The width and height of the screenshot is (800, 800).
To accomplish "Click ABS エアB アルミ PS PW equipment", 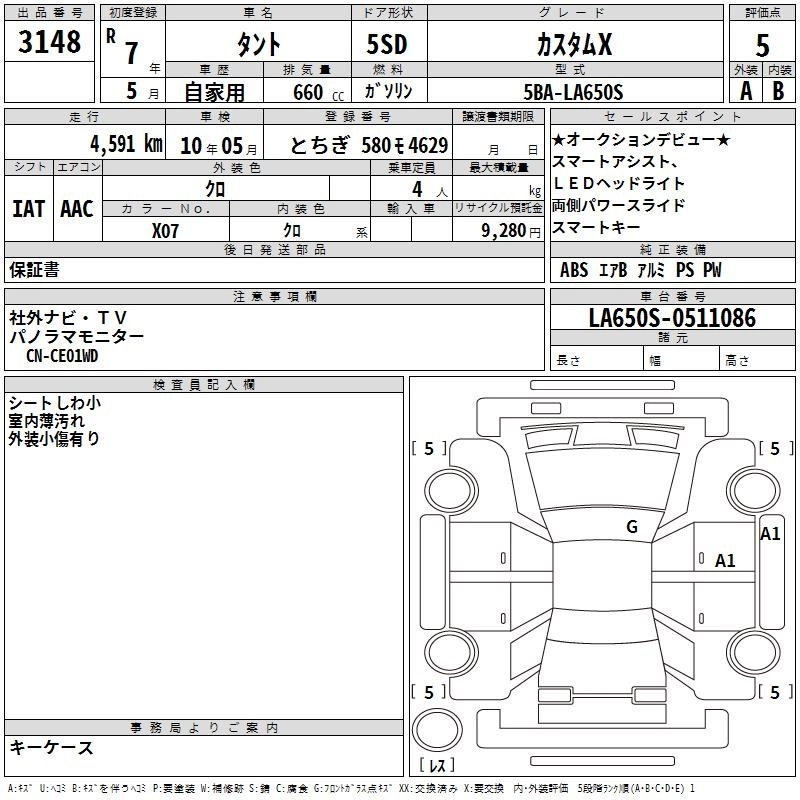I will (640, 270).
